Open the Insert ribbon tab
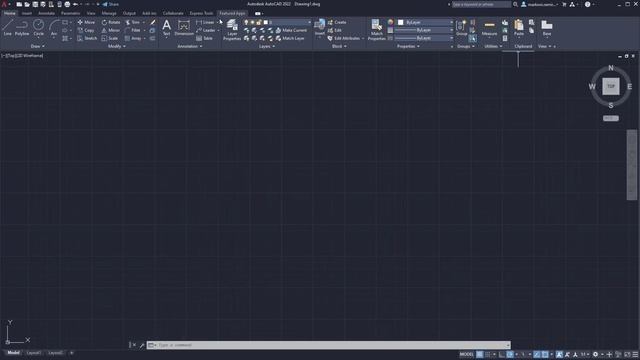The image size is (640, 360). (x=27, y=13)
